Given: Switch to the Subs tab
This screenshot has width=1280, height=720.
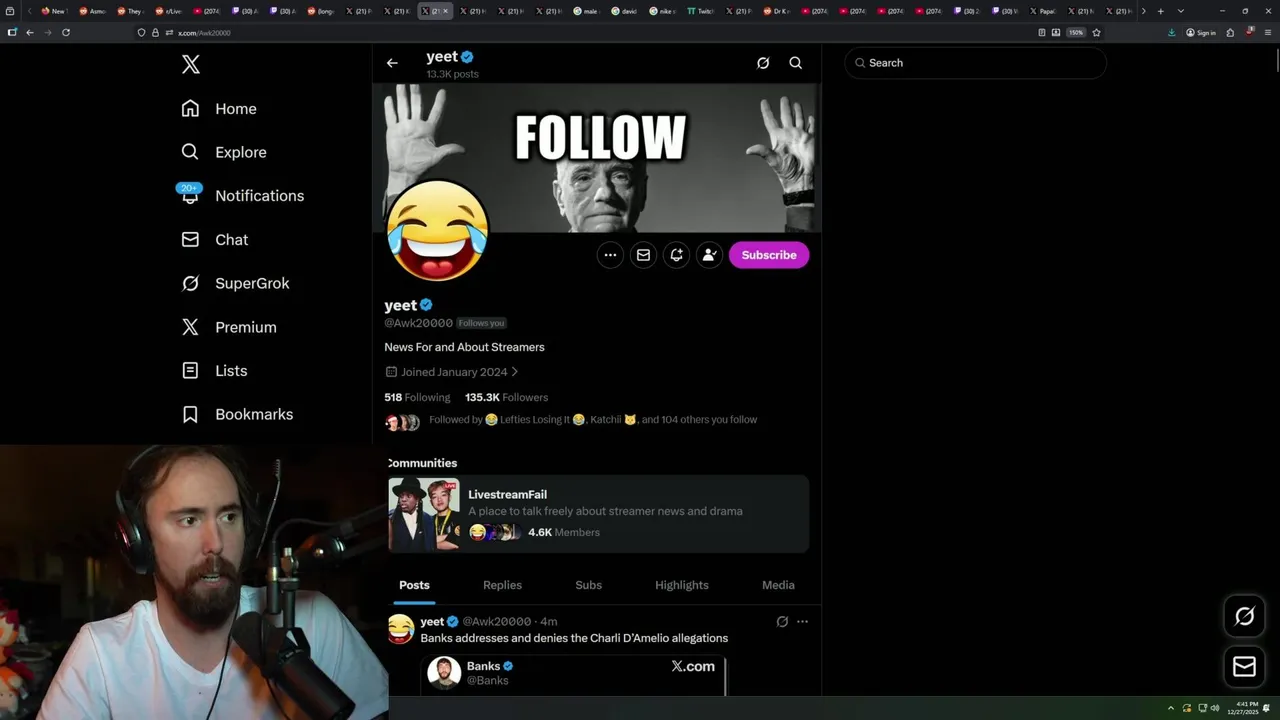Looking at the screenshot, I should pyautogui.click(x=588, y=585).
